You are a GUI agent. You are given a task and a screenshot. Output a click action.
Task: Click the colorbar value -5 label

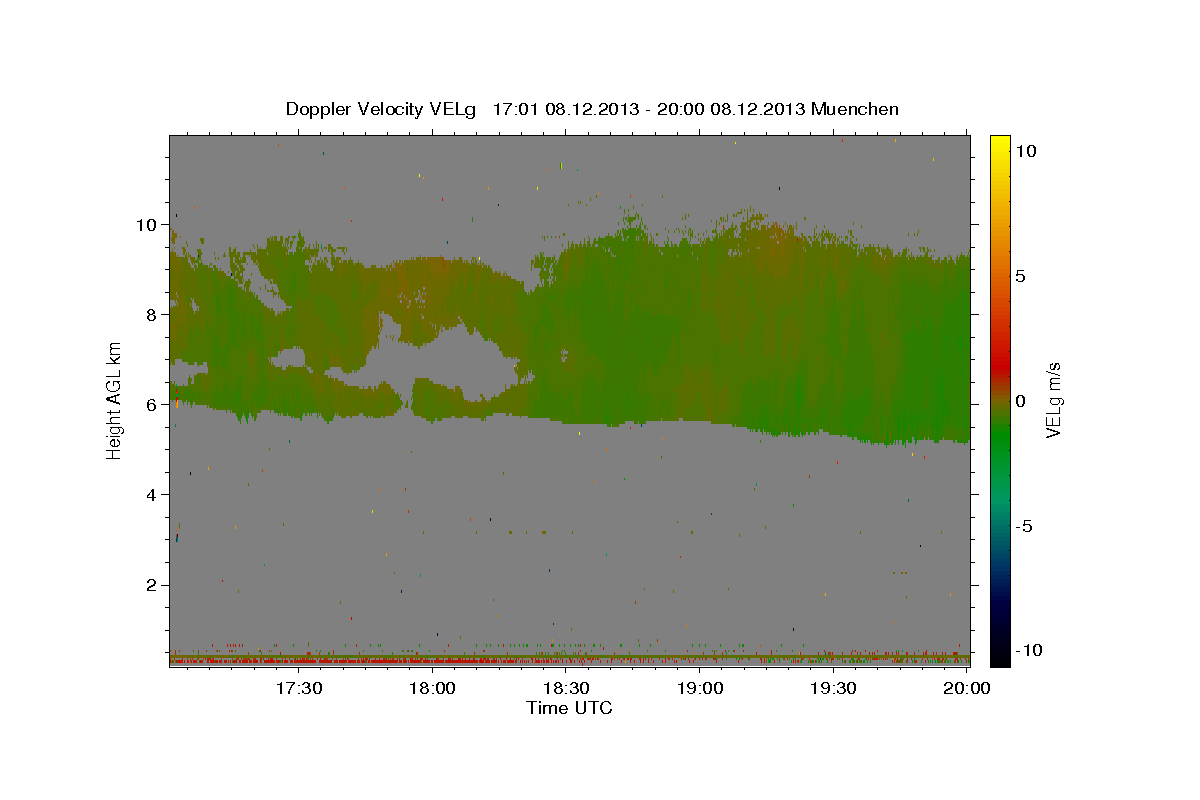1025,526
